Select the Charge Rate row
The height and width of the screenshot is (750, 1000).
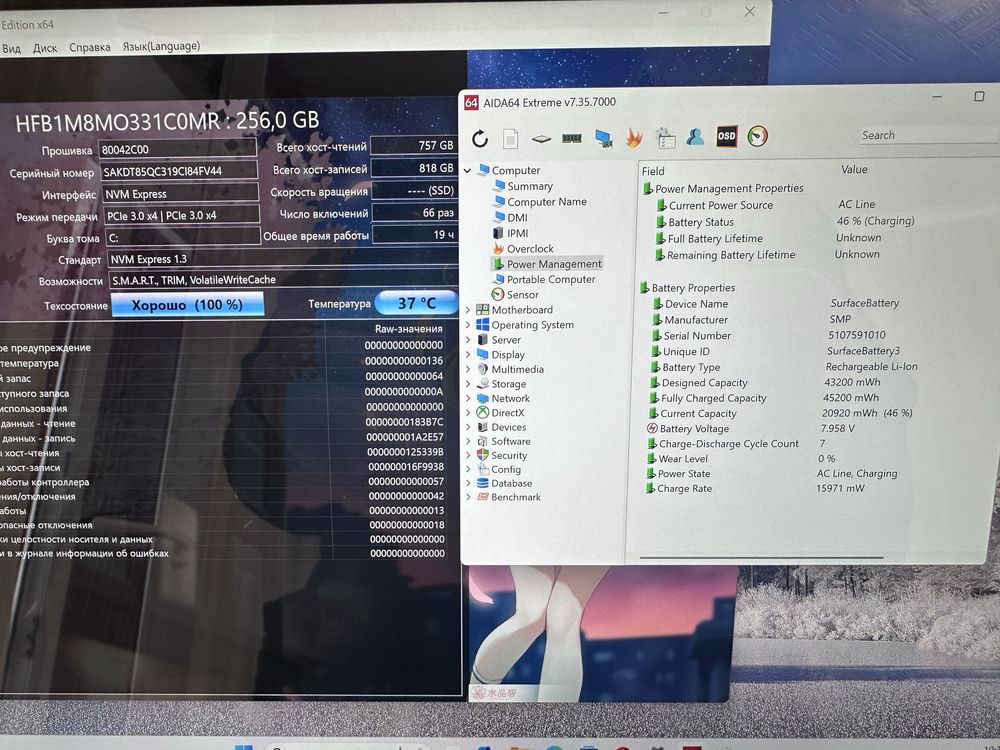click(754, 489)
